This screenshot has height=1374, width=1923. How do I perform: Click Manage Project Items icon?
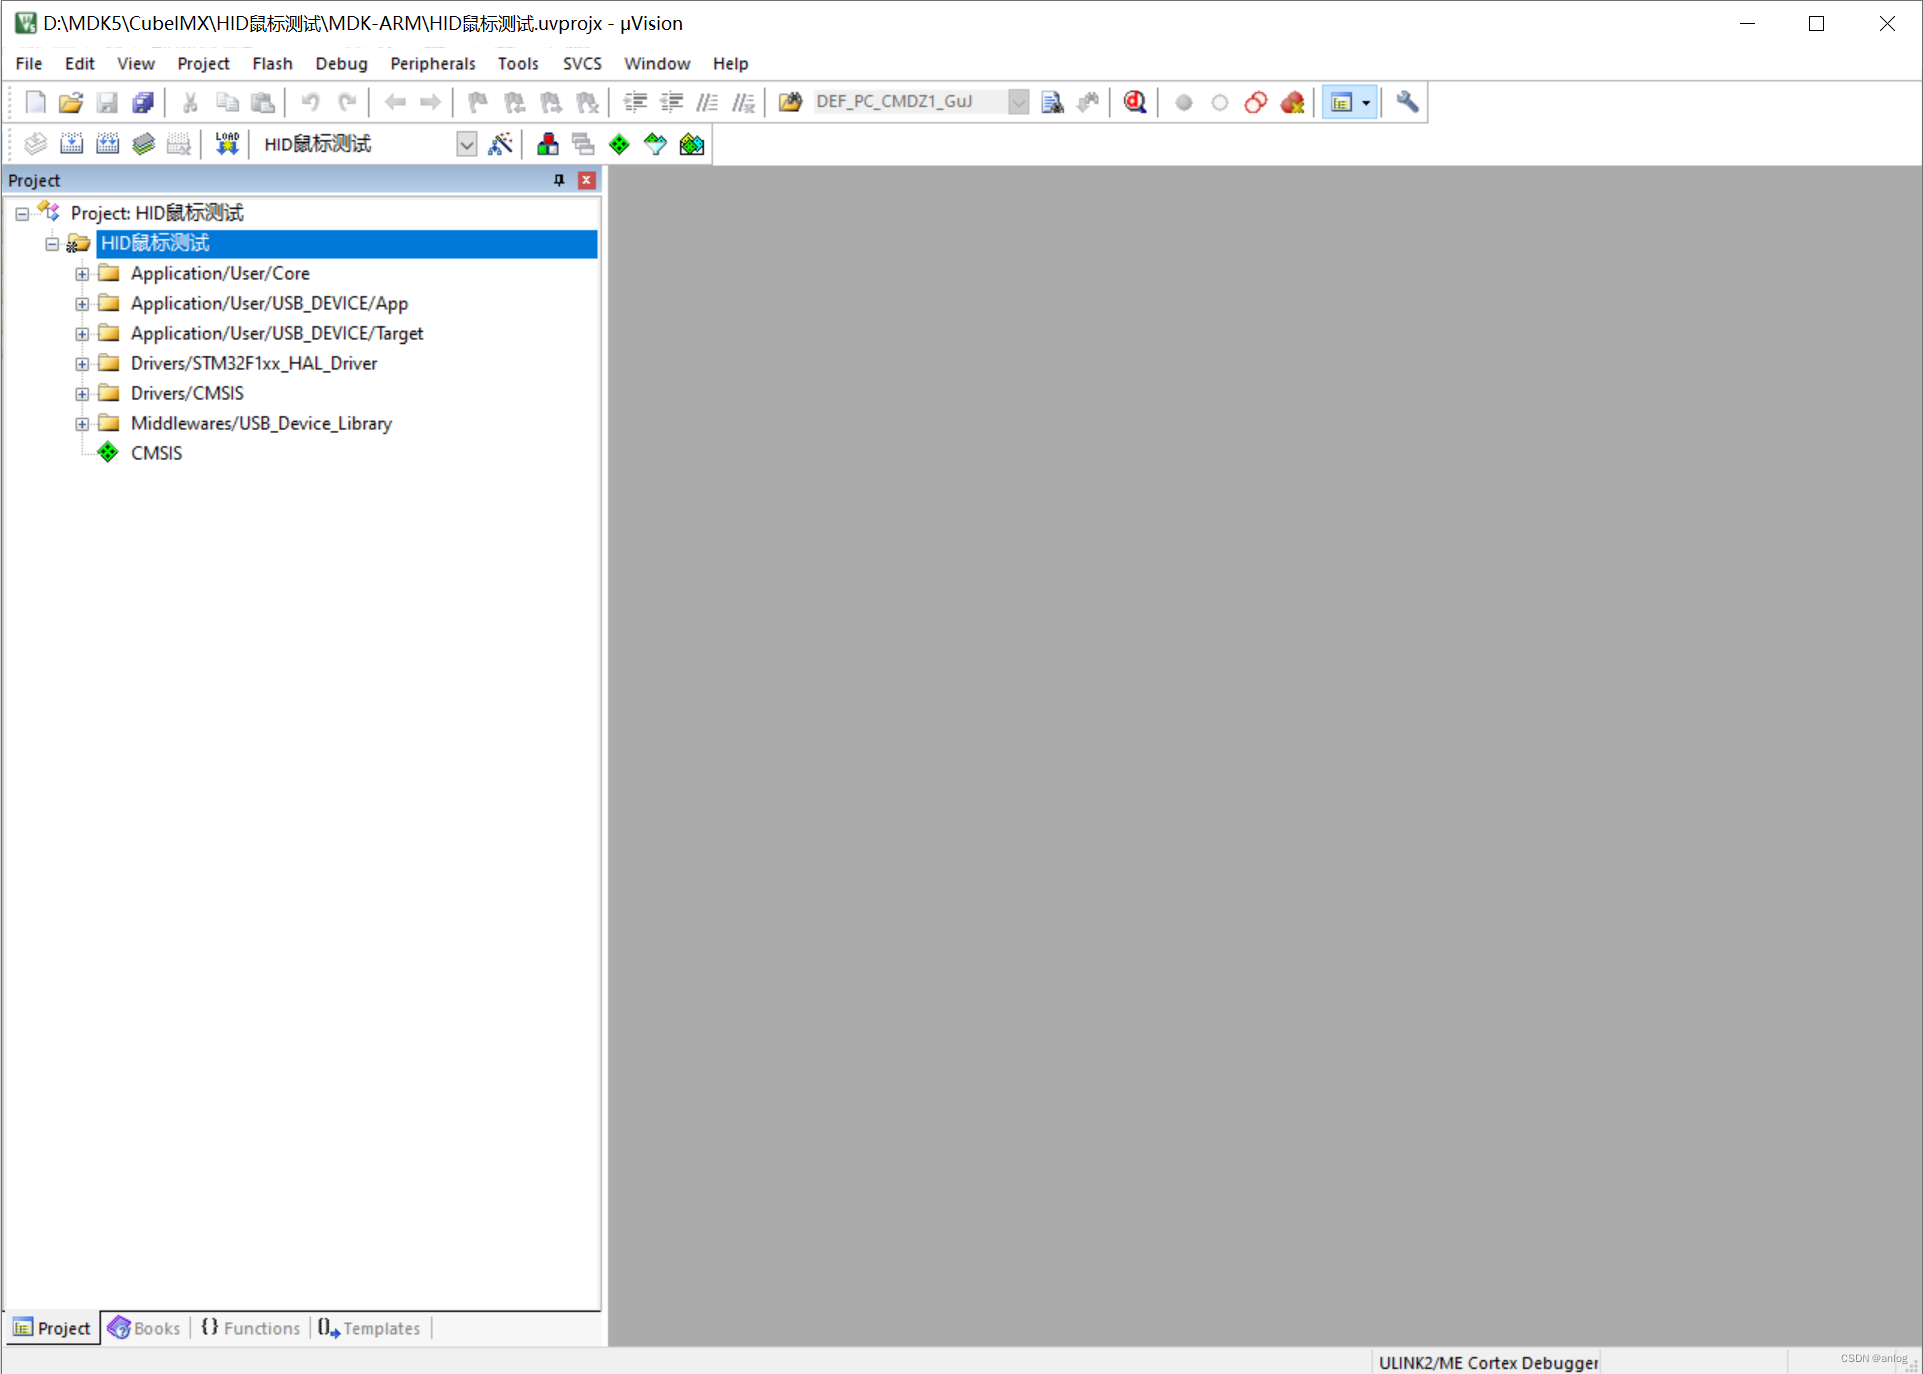547,144
